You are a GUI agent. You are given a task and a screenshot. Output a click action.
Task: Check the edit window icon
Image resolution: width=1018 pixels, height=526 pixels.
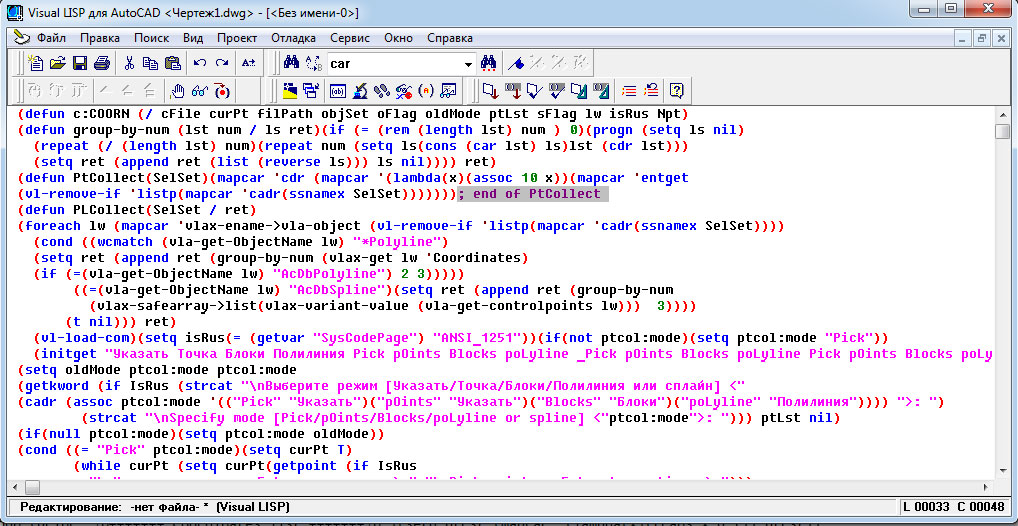pyautogui.click(x=534, y=90)
